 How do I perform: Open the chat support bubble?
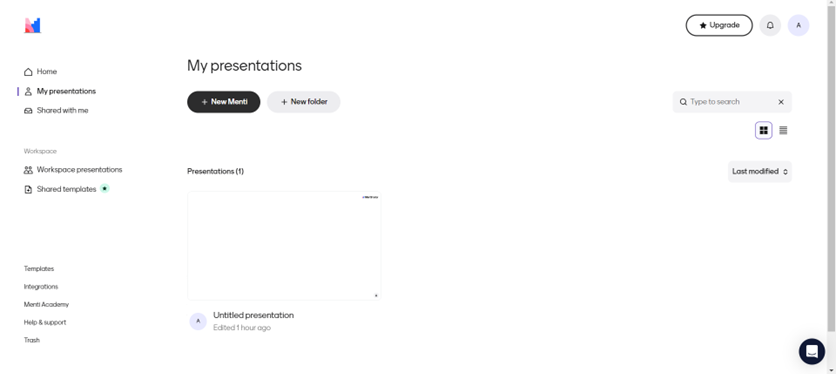click(811, 352)
